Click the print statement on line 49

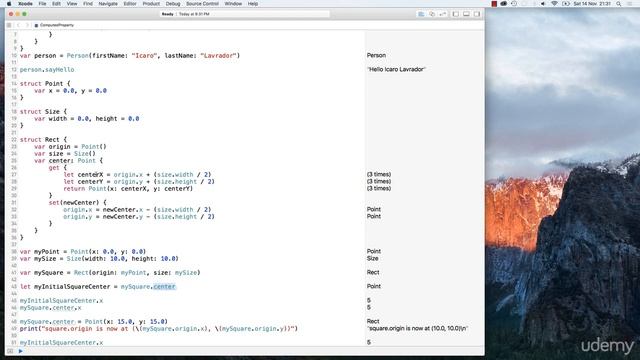pos(159,329)
